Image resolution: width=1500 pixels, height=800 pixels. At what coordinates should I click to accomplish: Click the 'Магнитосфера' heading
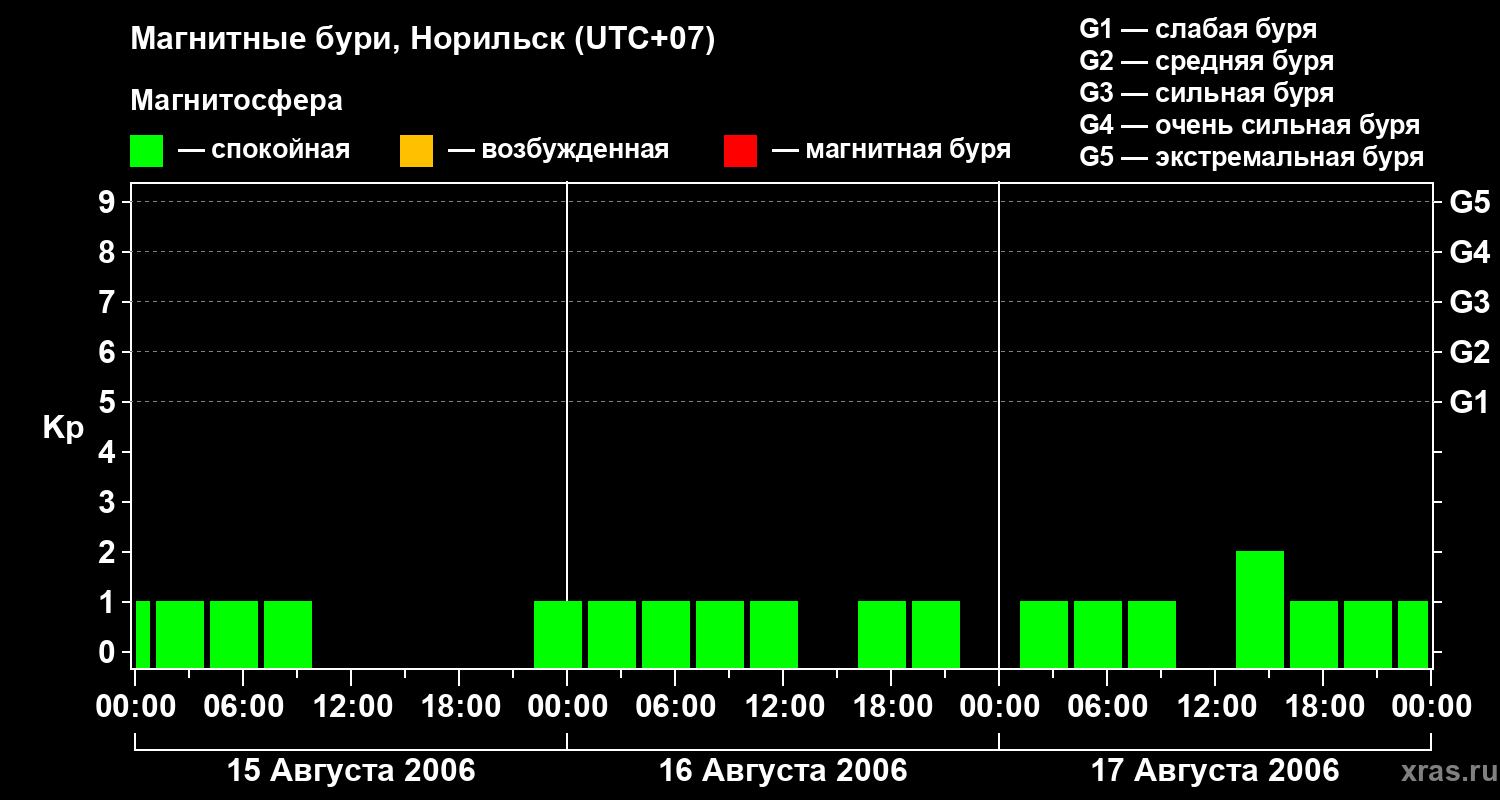point(236,101)
